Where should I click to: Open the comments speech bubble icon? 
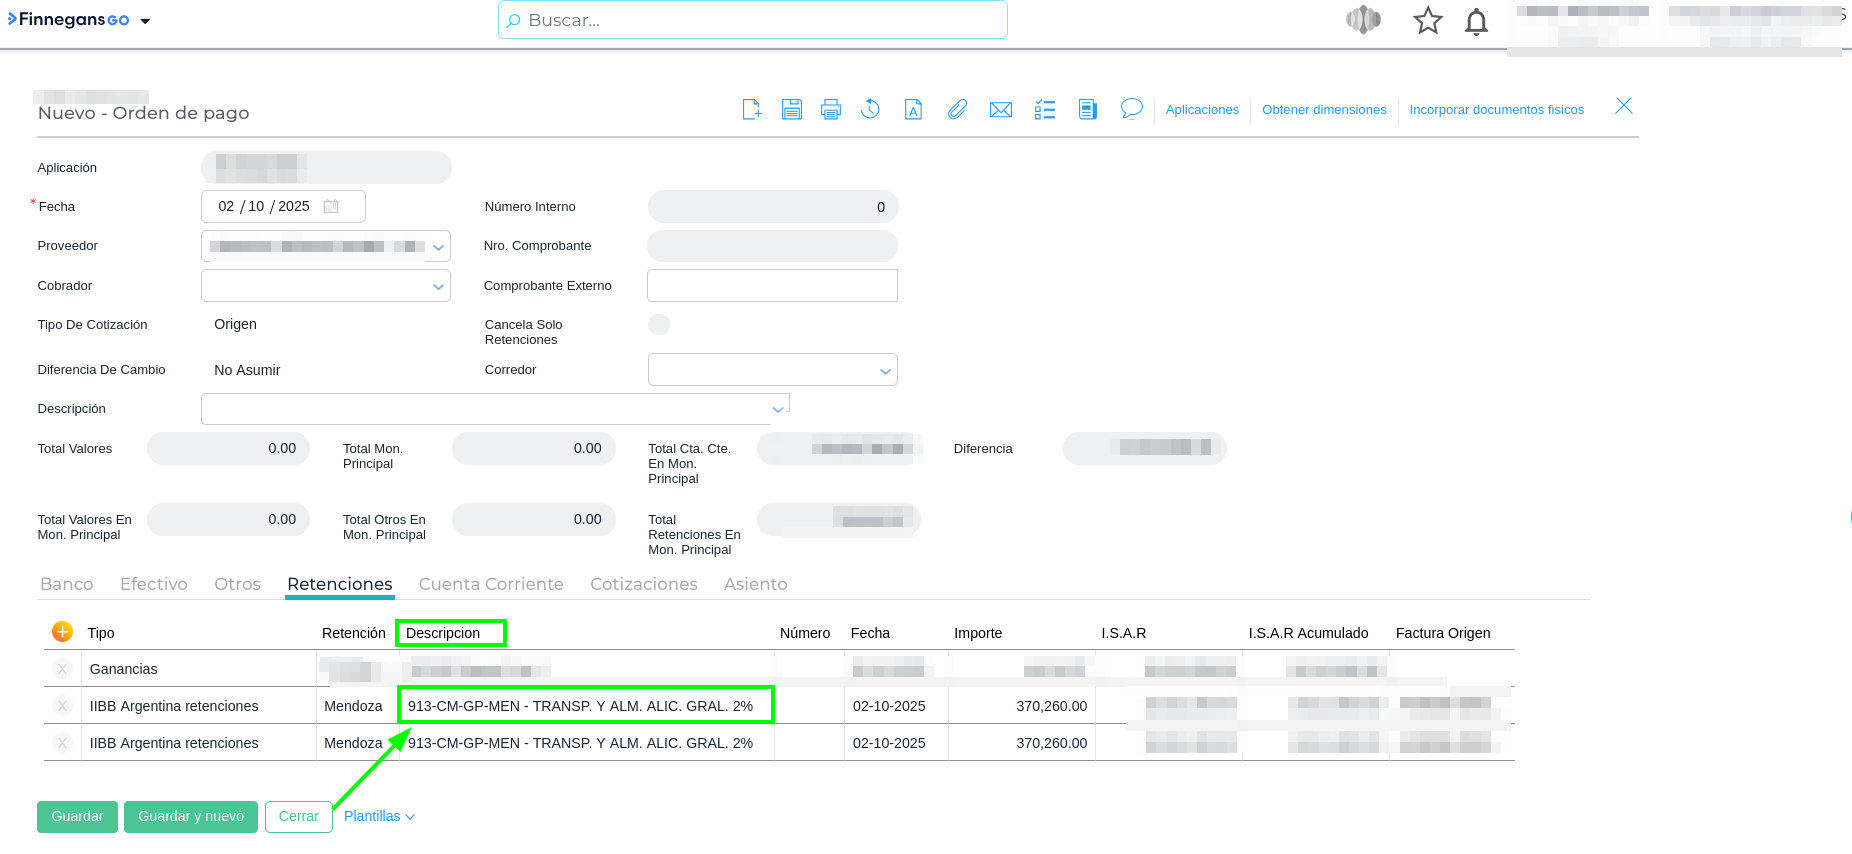1131,109
